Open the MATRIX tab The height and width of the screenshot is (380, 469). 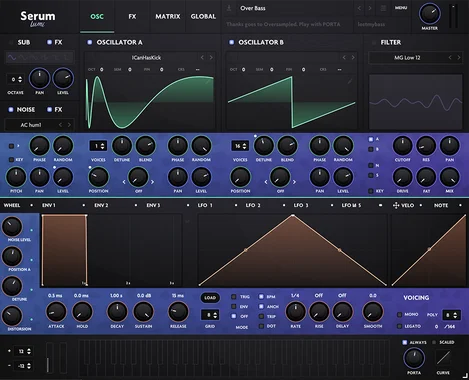(x=168, y=16)
